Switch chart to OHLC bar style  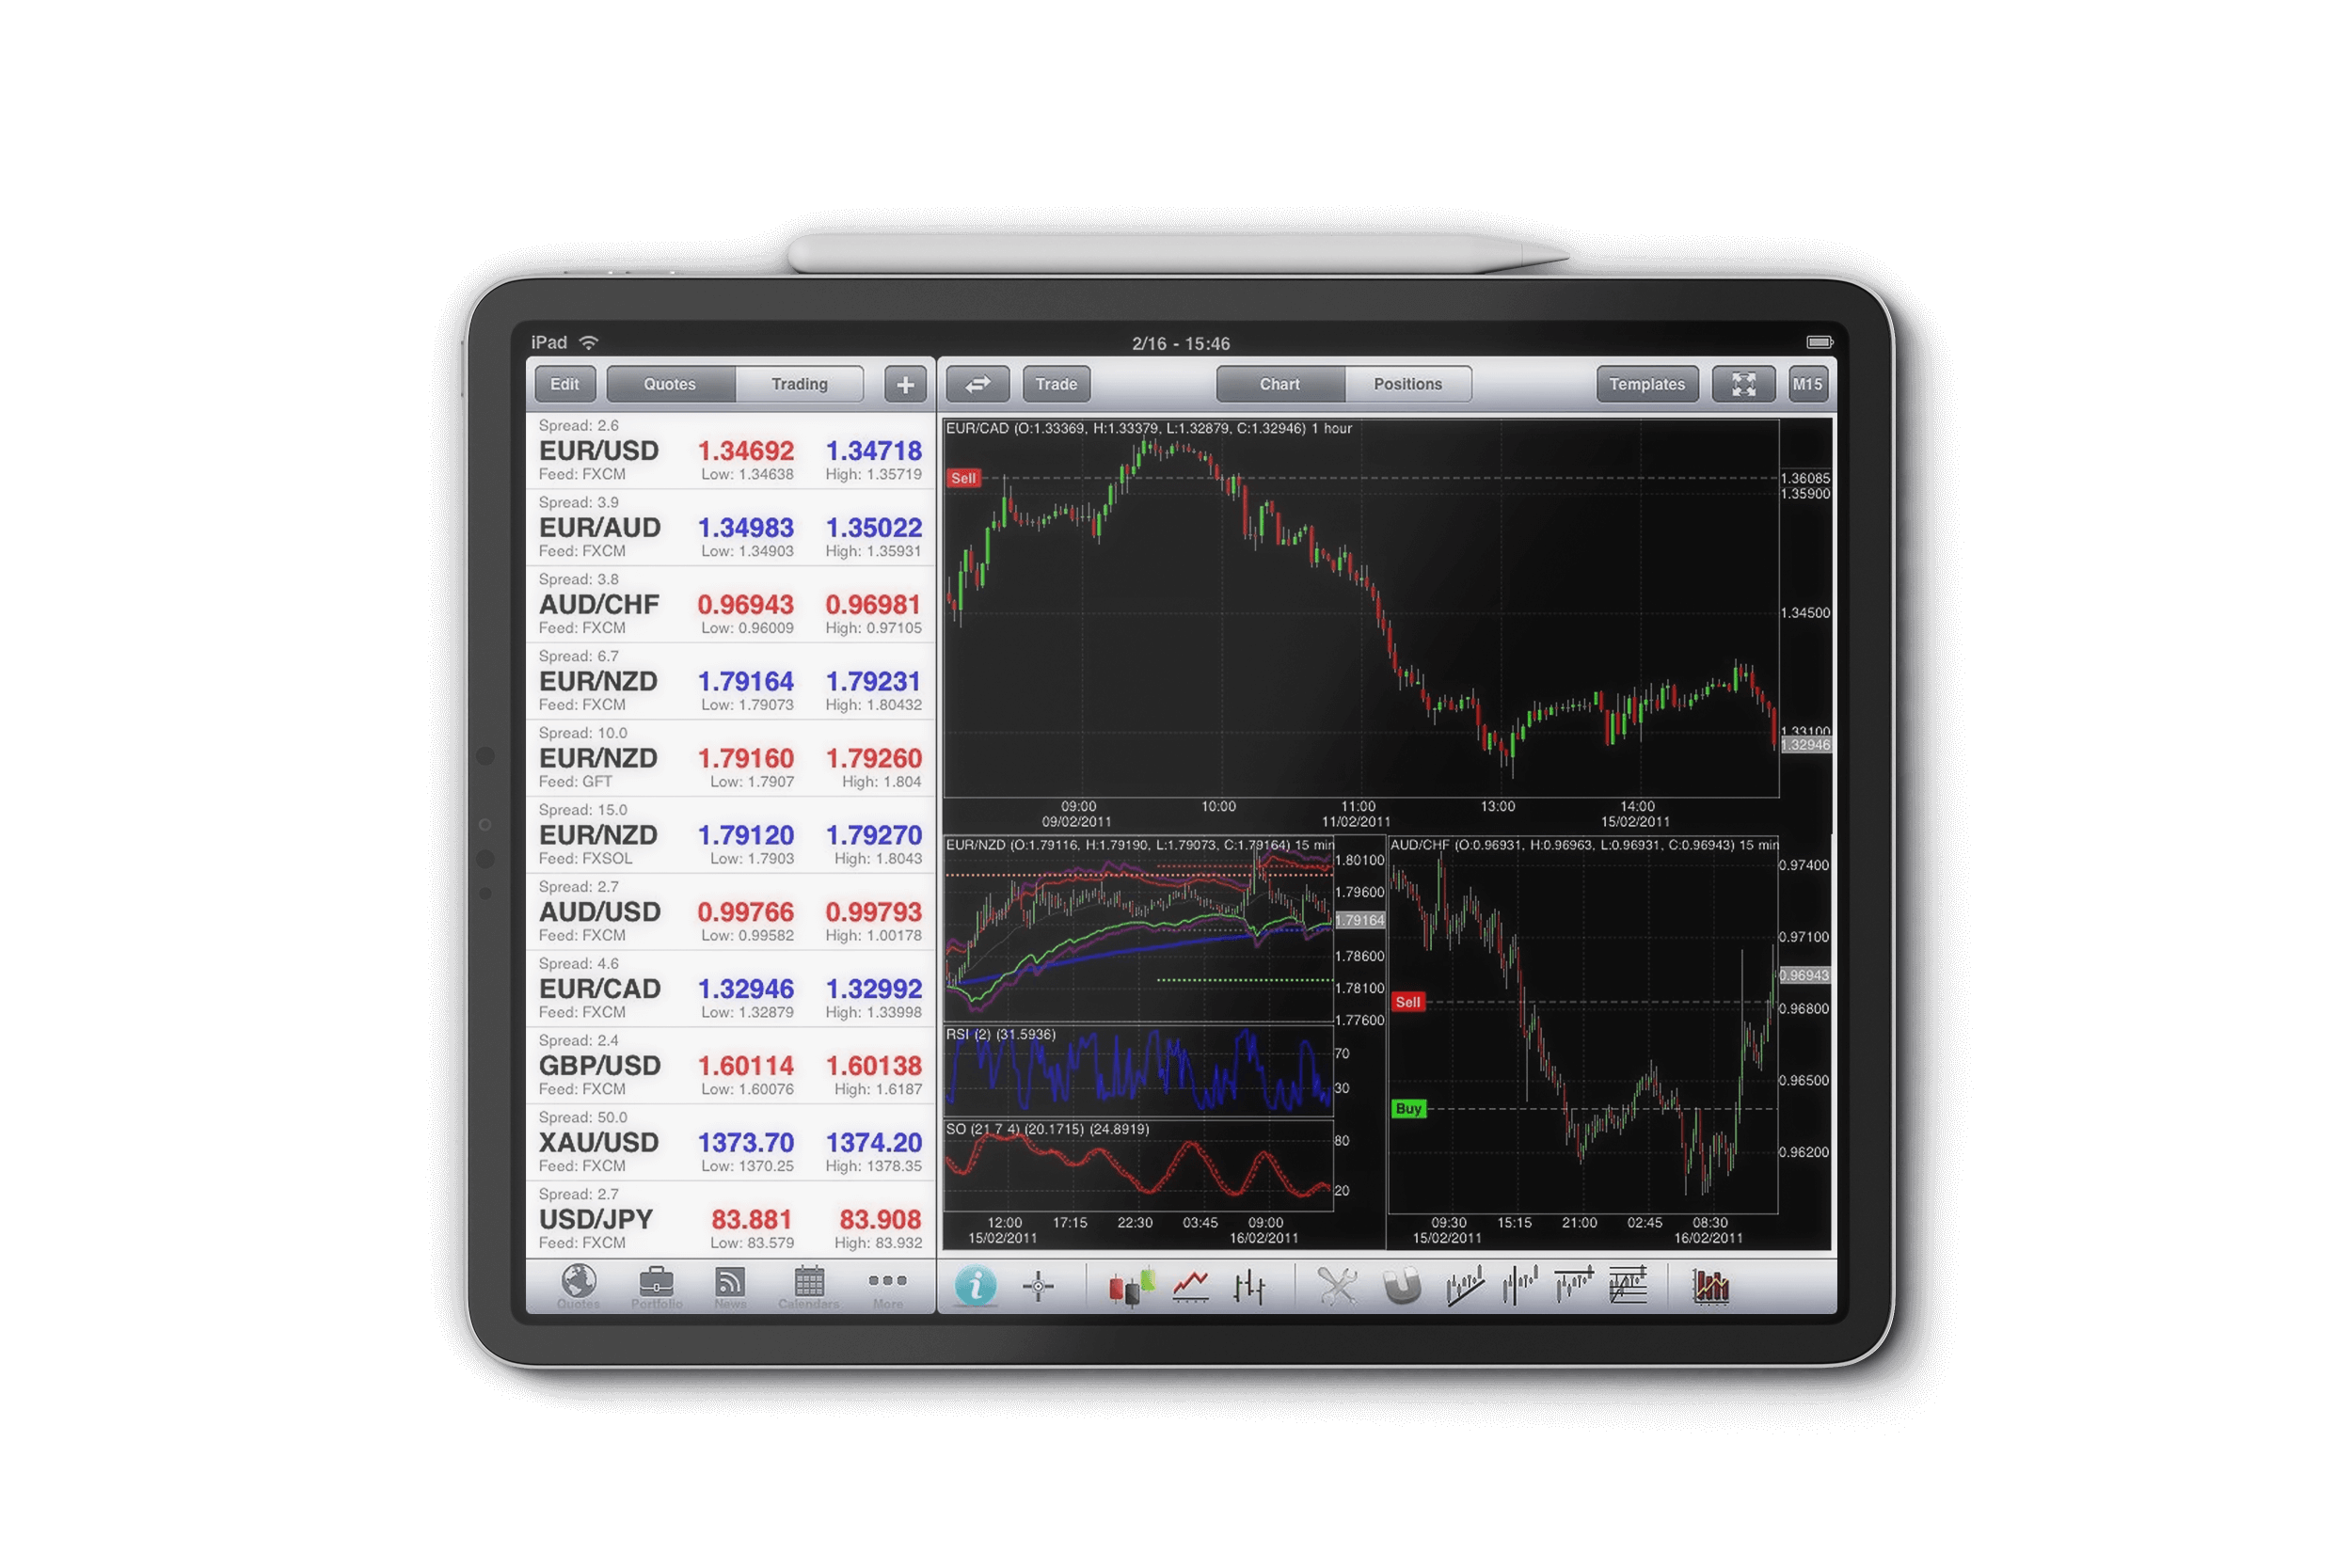click(1249, 1287)
